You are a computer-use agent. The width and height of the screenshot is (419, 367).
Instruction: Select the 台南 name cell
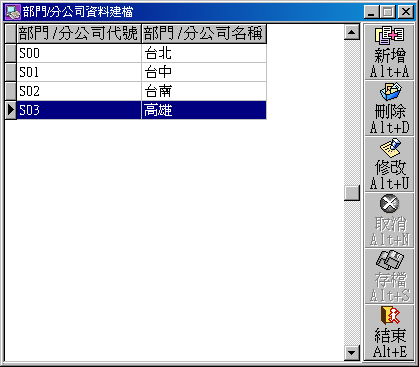pyautogui.click(x=204, y=91)
